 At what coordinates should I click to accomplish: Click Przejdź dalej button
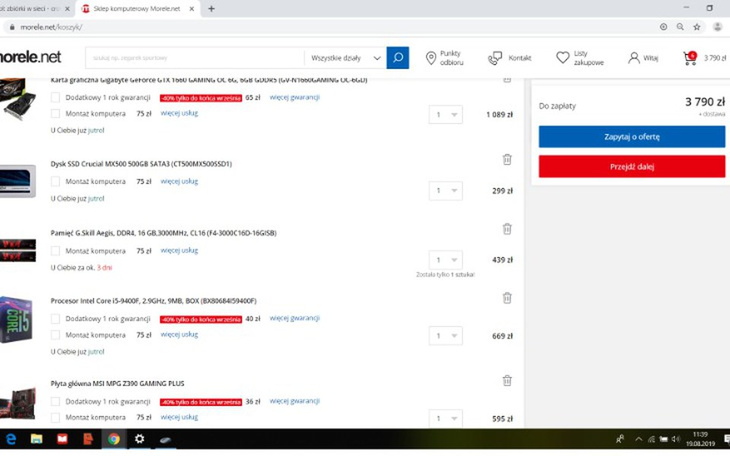tap(632, 166)
